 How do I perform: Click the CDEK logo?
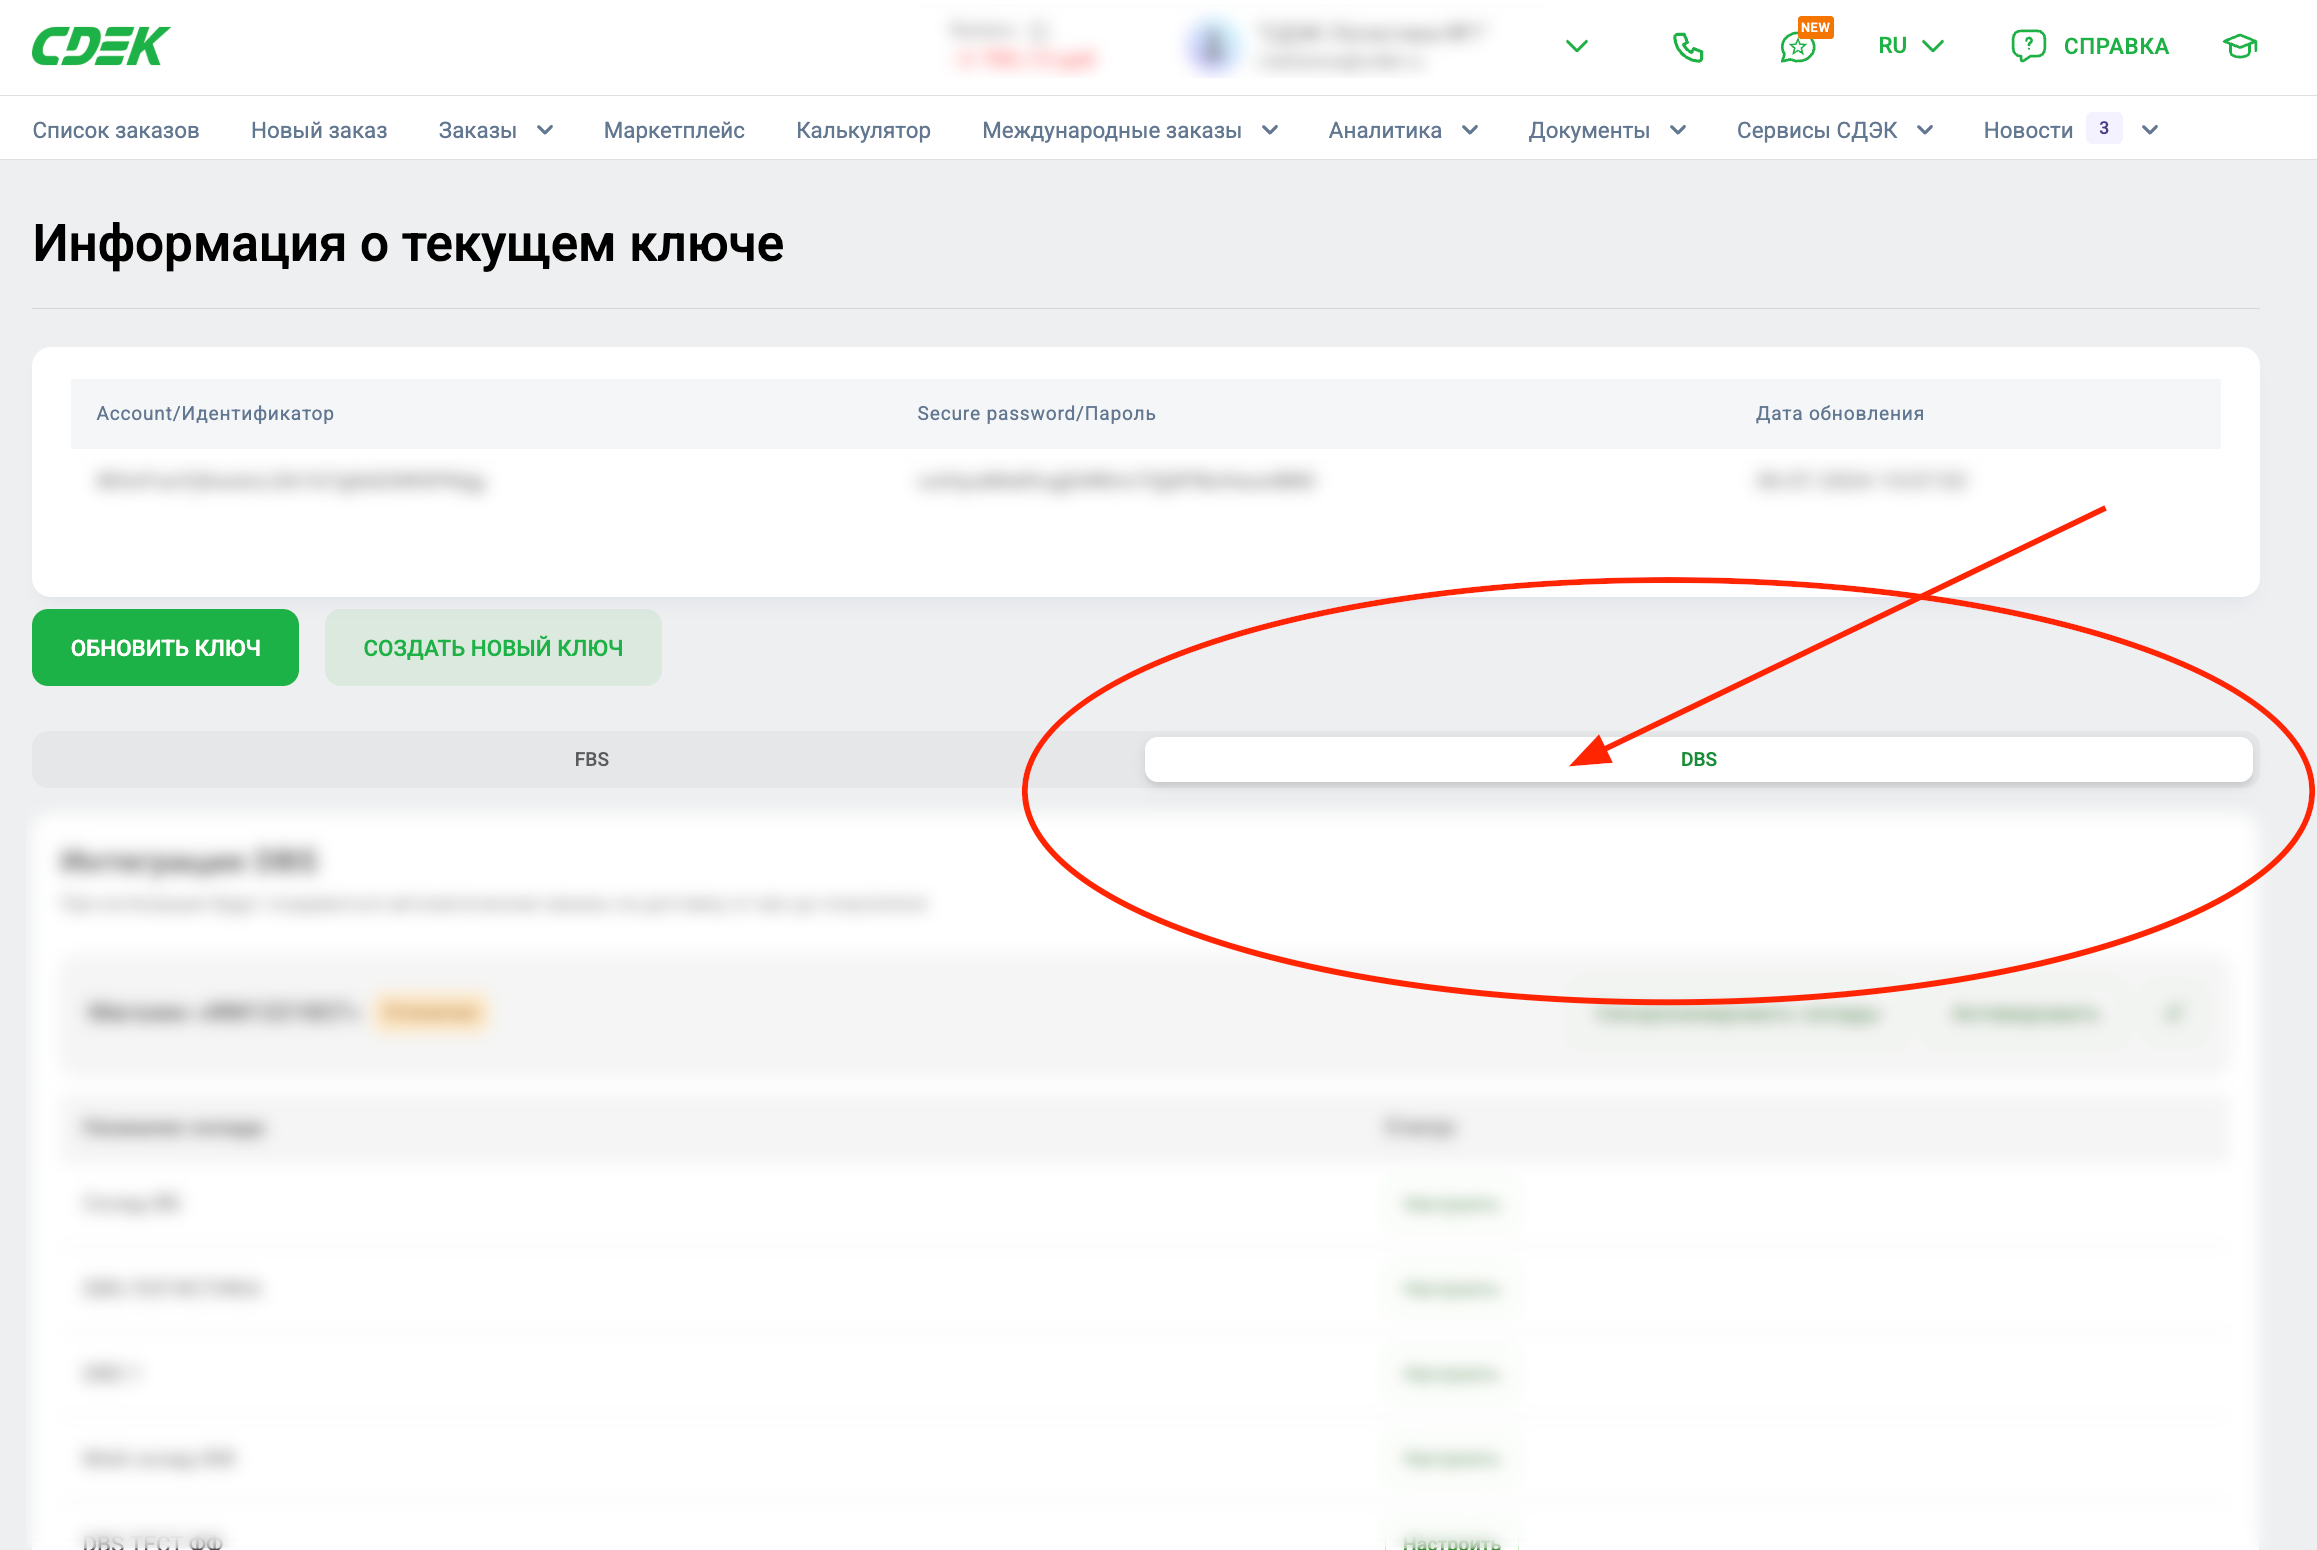[101, 46]
